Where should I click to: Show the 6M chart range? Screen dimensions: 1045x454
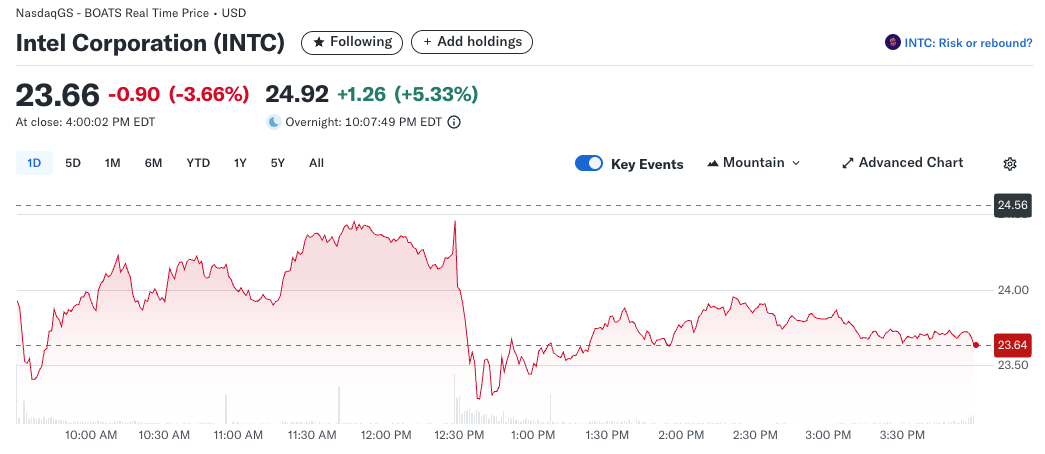[153, 163]
